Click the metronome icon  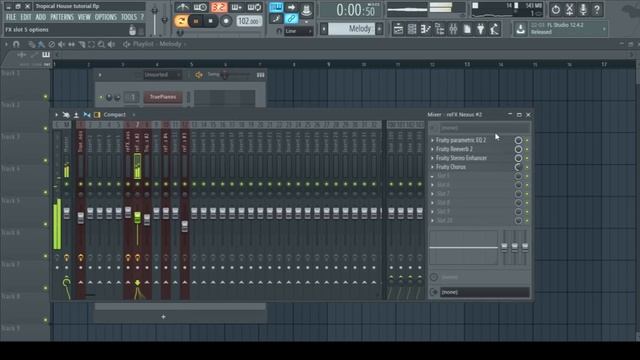click(x=183, y=7)
